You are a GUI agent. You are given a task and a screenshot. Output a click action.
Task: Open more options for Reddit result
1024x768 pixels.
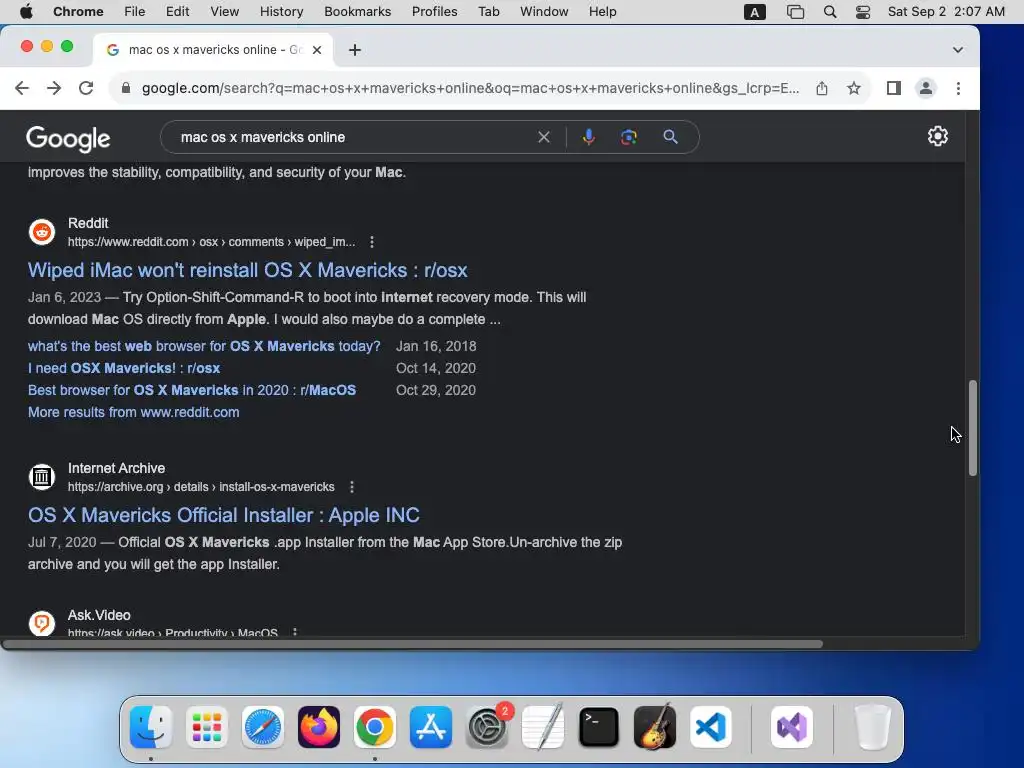coord(372,242)
